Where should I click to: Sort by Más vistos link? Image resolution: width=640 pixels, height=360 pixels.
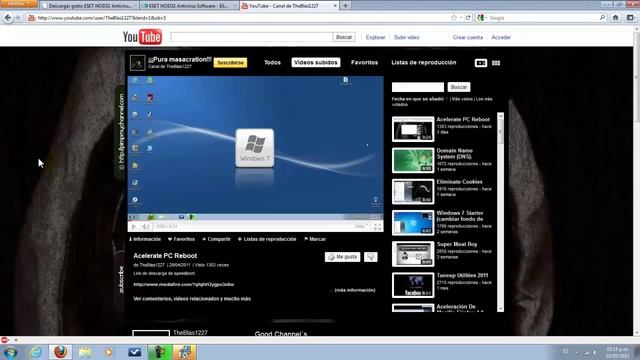tap(462, 99)
